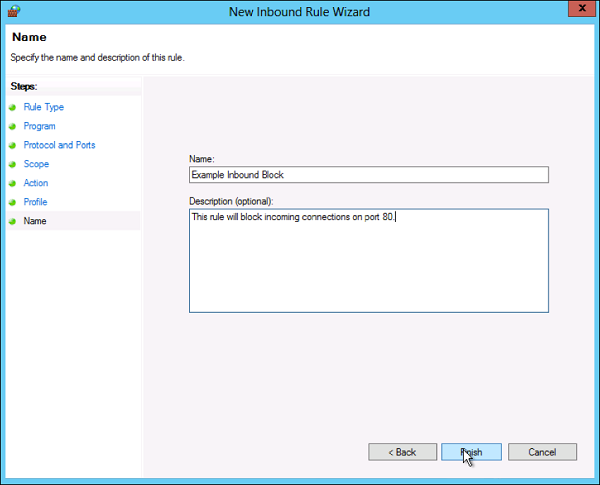Click the firewall wizard icon in title bar
This screenshot has height=485, width=600.
(13, 10)
